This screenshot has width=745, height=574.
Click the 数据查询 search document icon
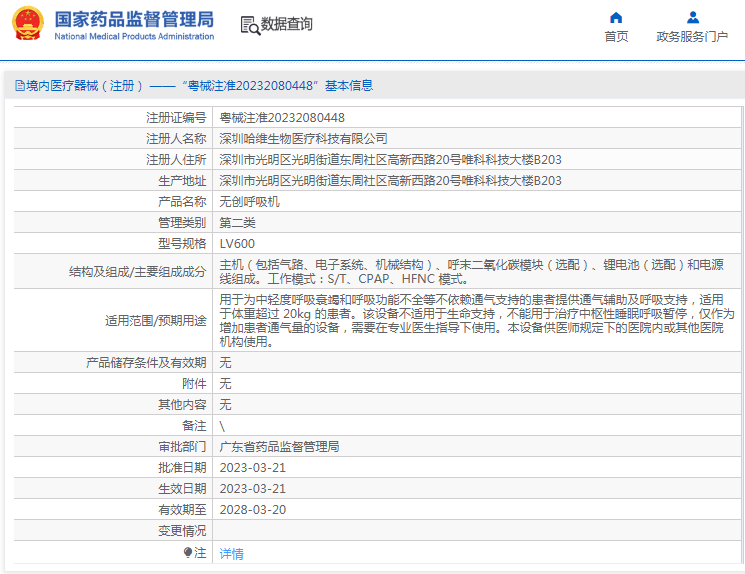(250, 26)
